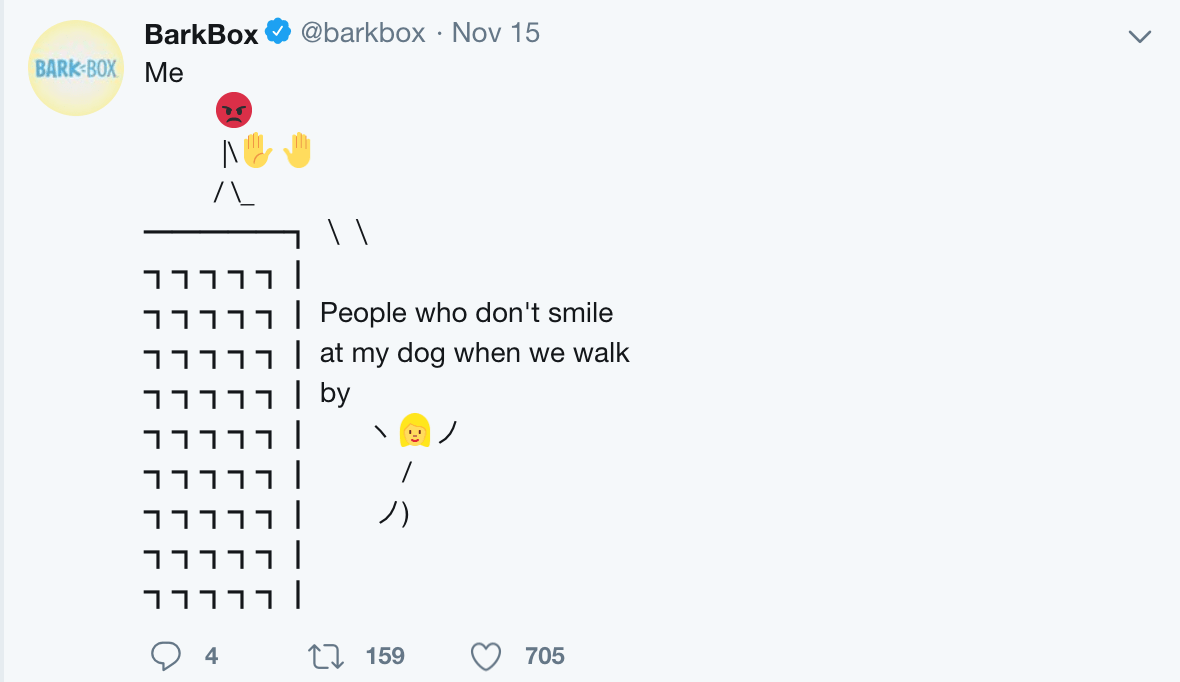Click the first raised hand emoji
1180x682 pixels.
point(257,150)
